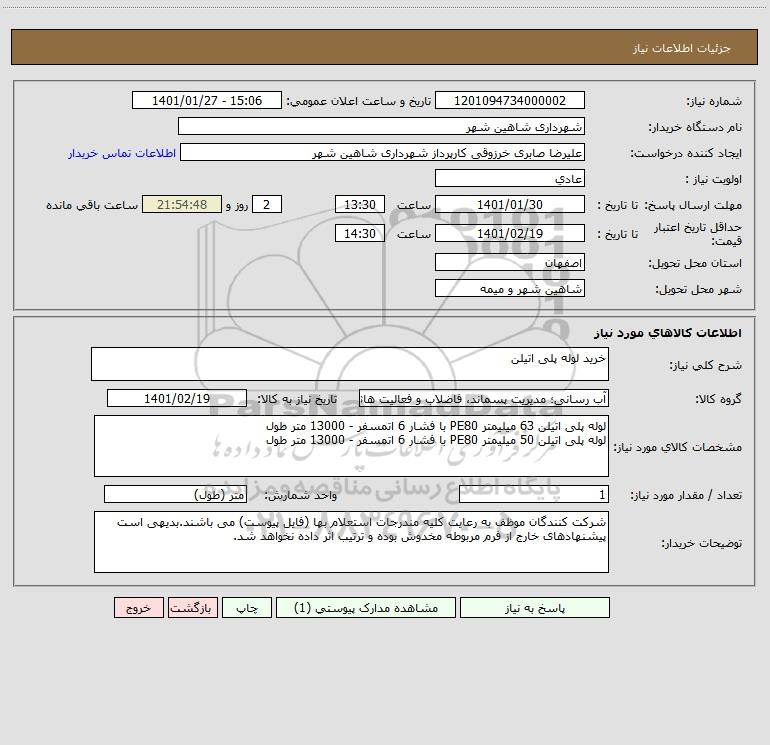This screenshot has height=745, width=770.
Task: Click the goods group field آب رسانی
Action: pos(484,398)
